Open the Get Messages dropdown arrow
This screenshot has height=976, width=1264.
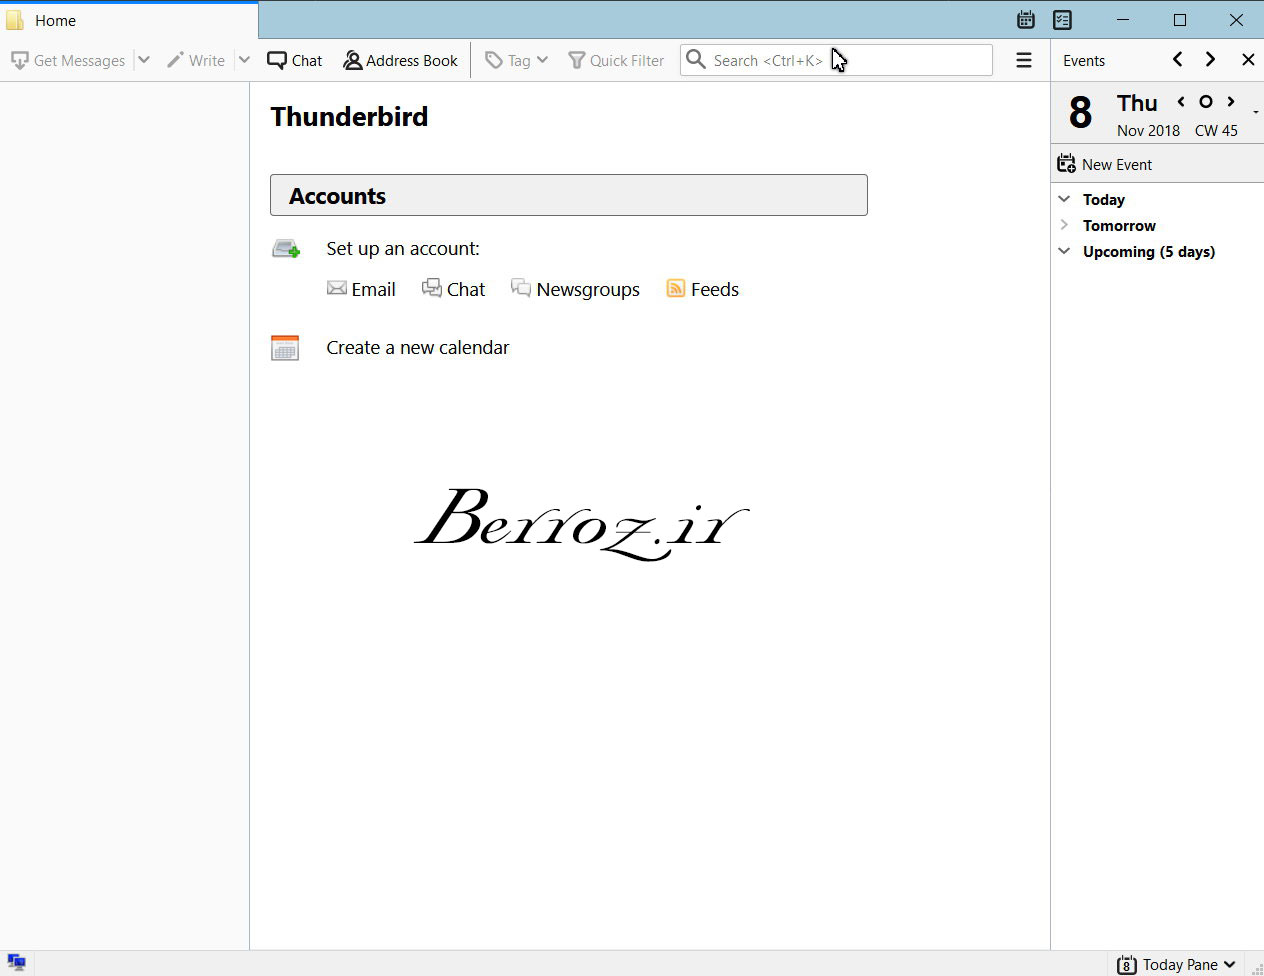(x=144, y=60)
